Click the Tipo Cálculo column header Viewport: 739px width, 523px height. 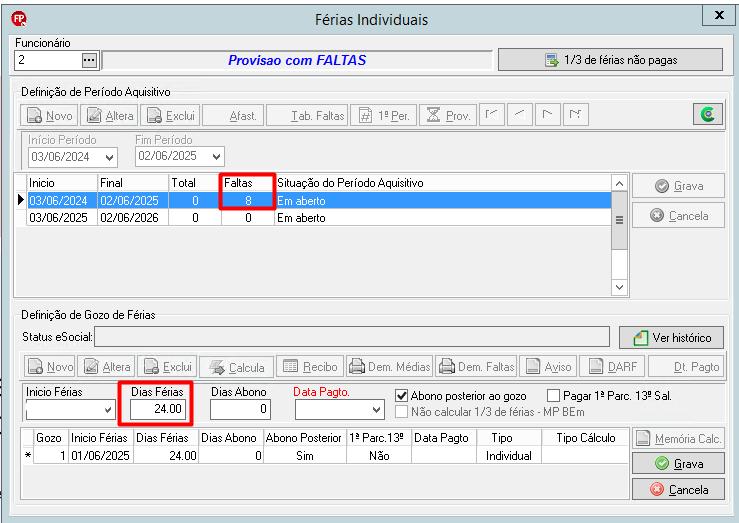coord(585,438)
